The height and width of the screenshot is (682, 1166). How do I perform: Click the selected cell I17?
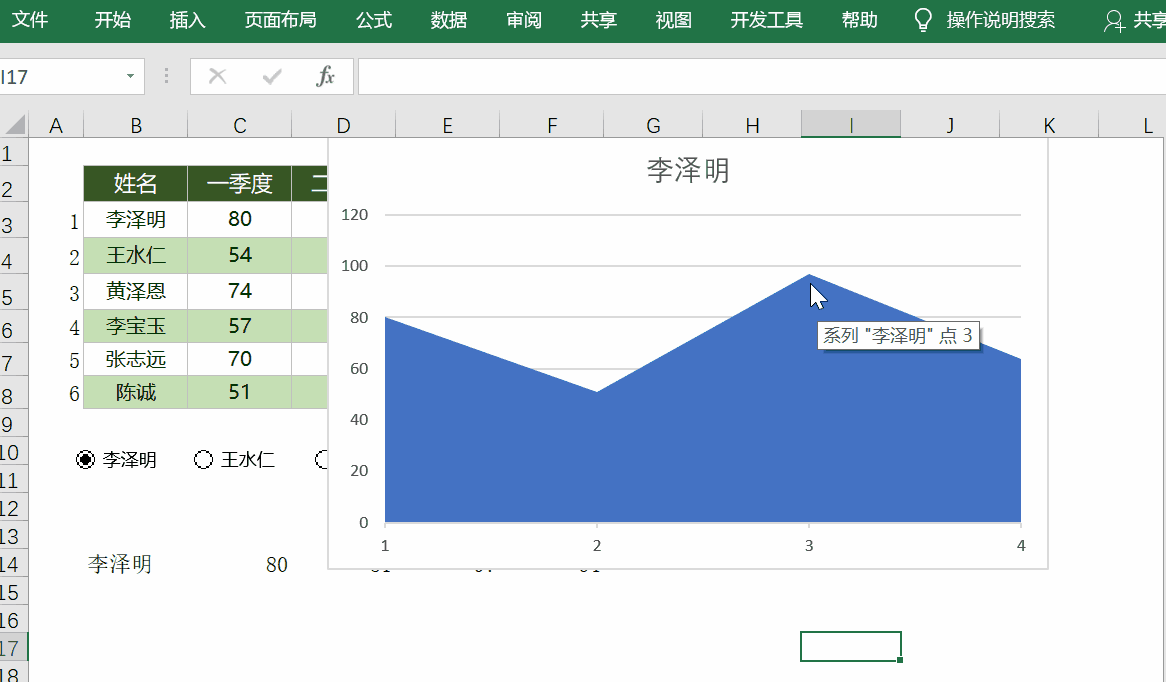pos(851,646)
